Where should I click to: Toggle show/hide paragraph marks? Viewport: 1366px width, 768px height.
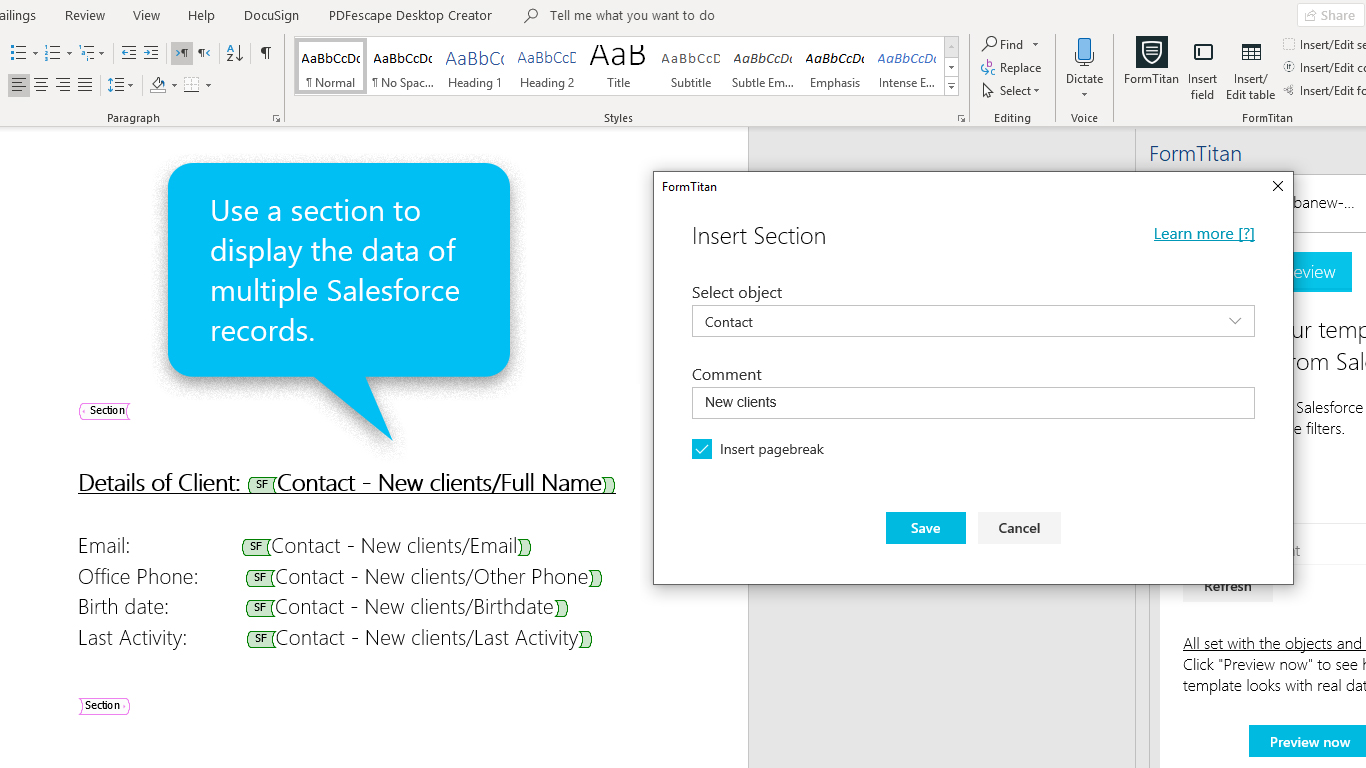[265, 53]
